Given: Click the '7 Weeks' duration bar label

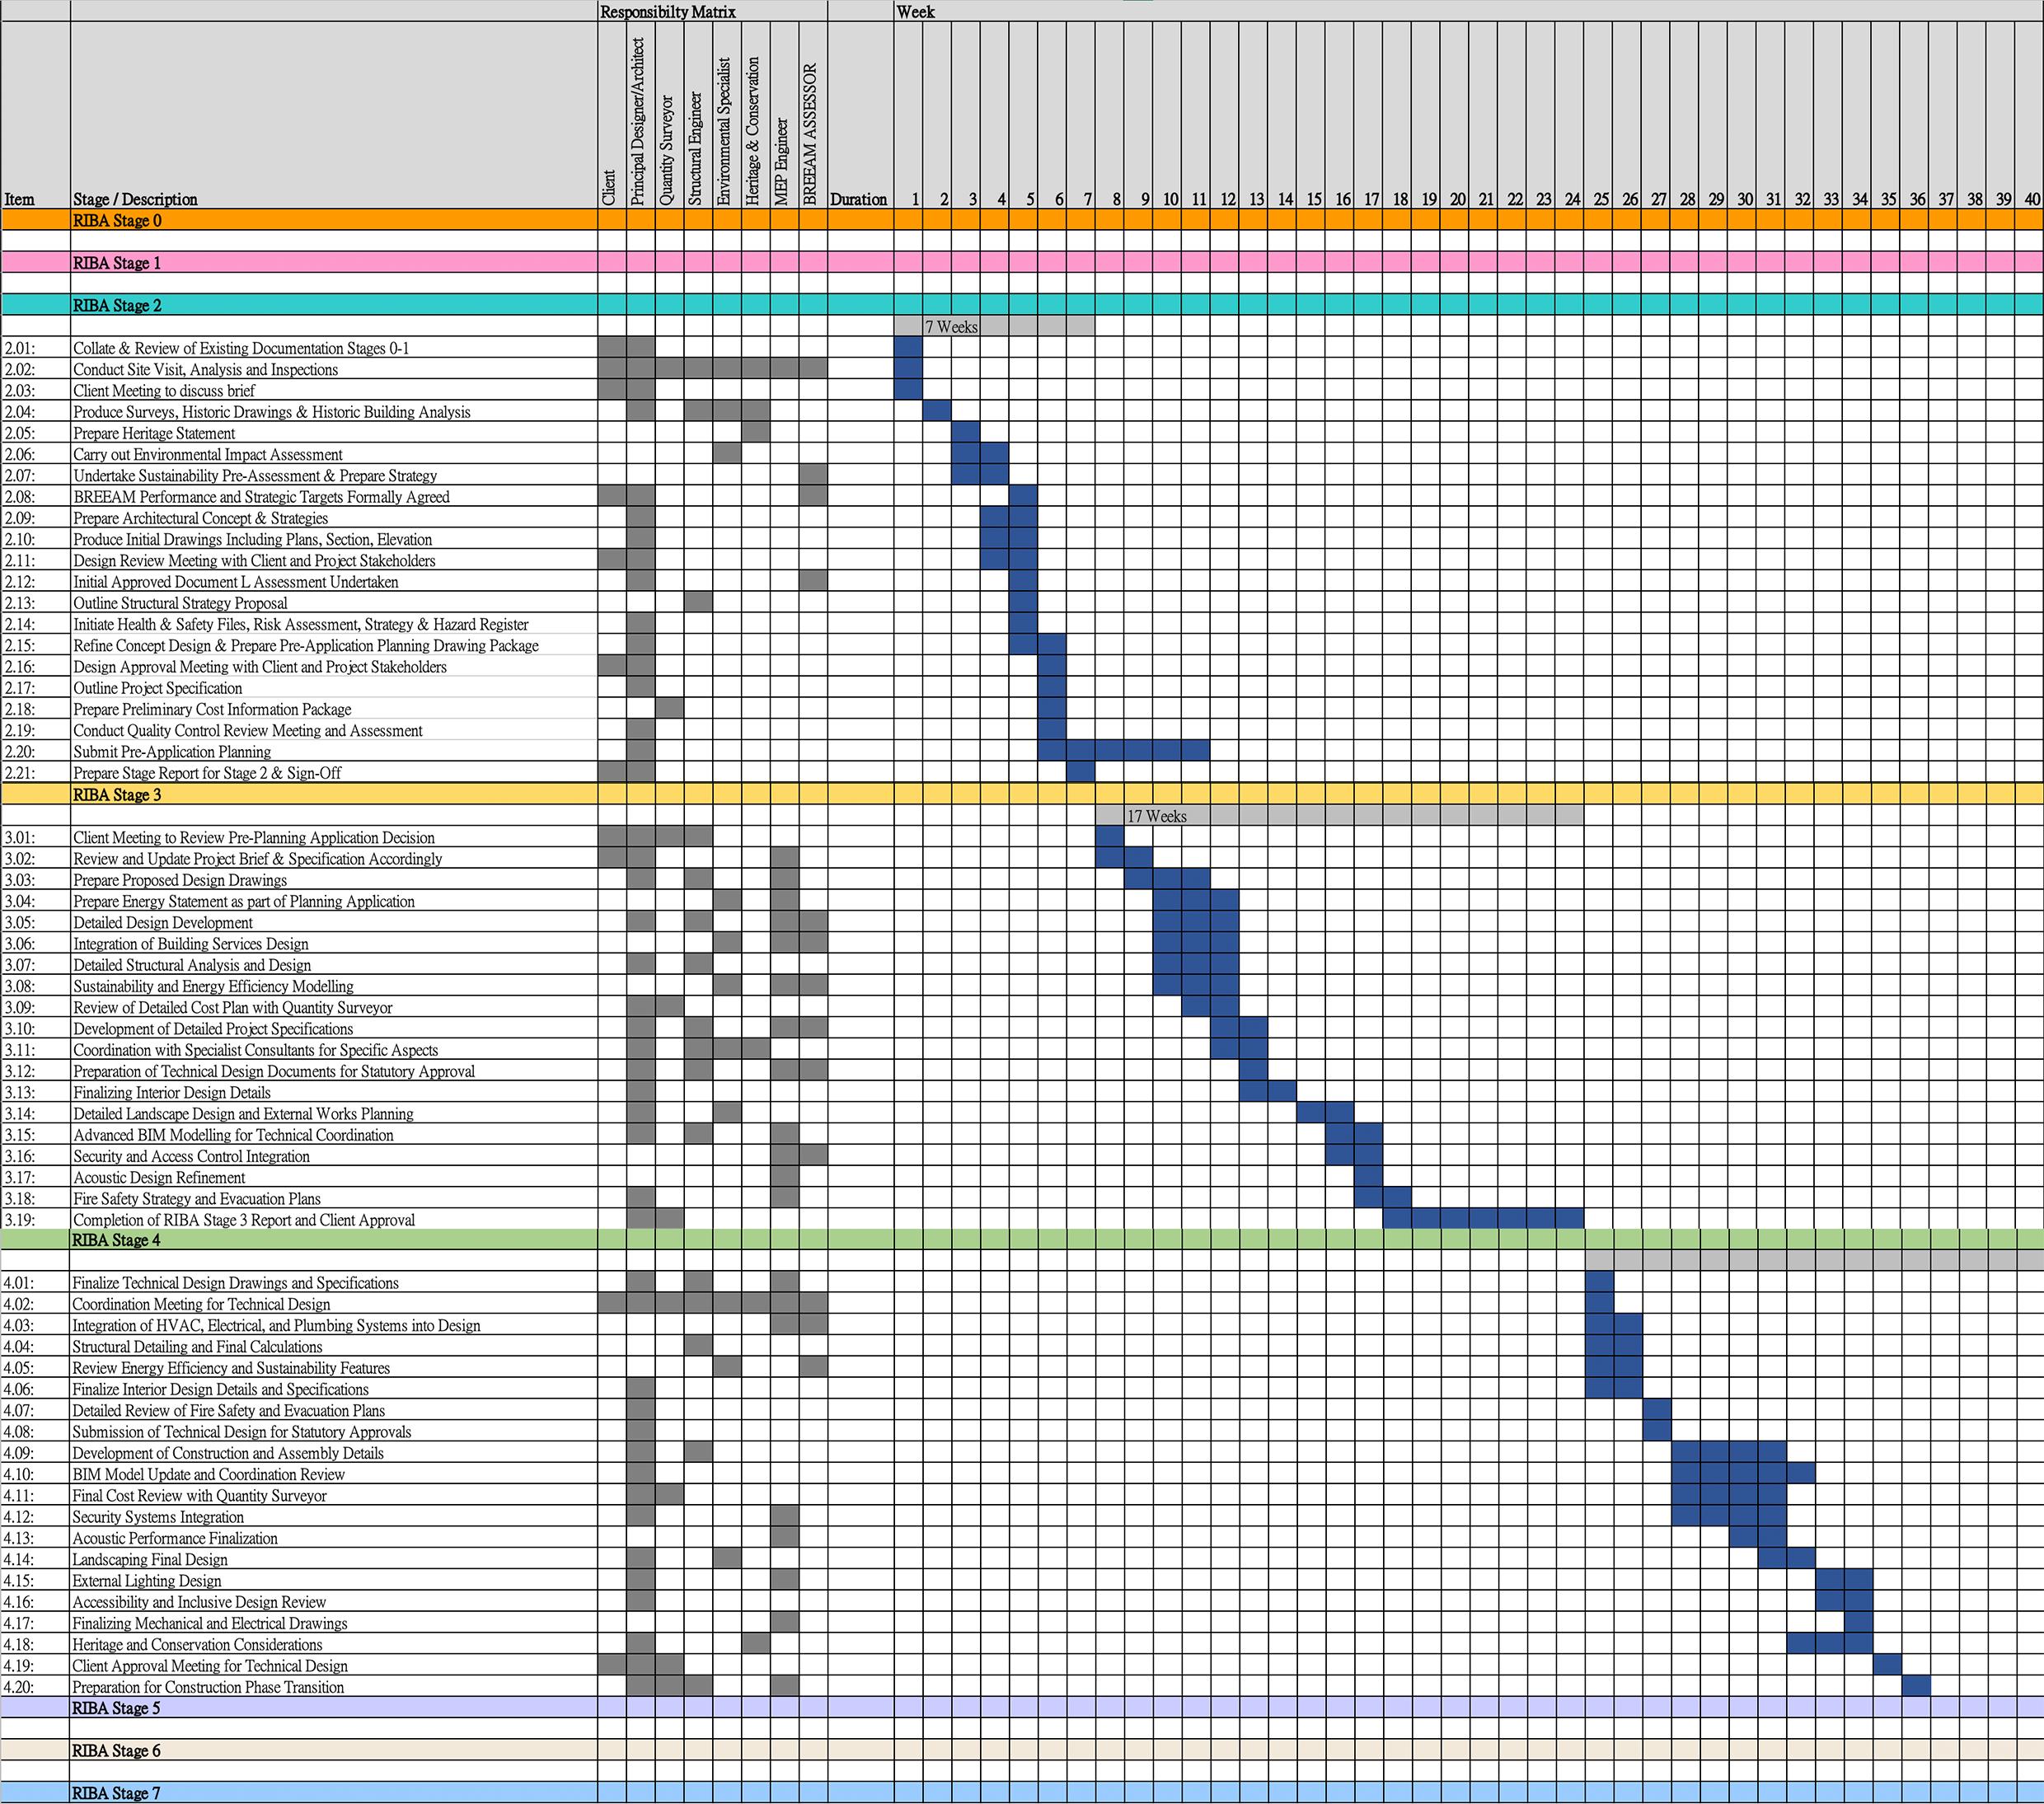Looking at the screenshot, I should [x=951, y=327].
